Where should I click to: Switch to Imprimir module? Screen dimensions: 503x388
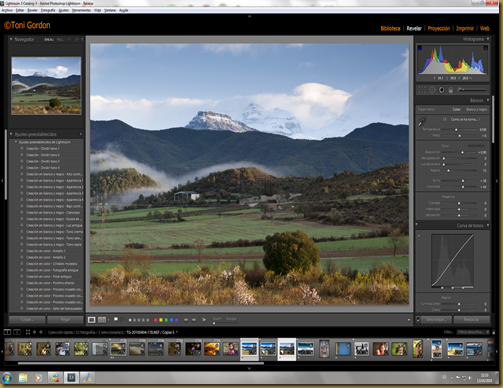tap(465, 28)
